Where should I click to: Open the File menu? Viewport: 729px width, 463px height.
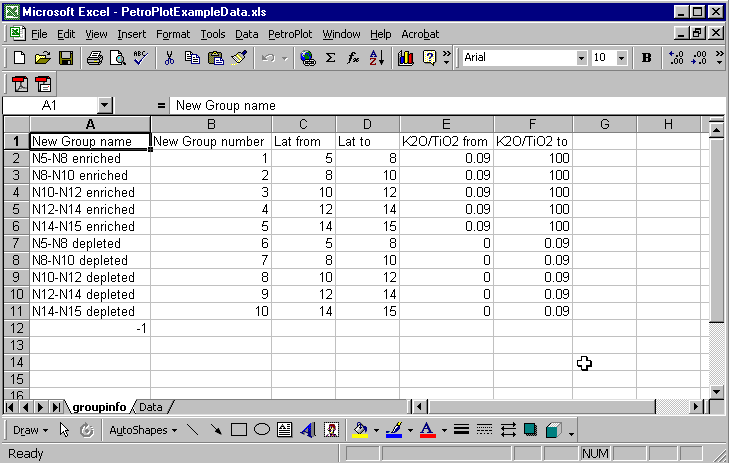(39, 34)
